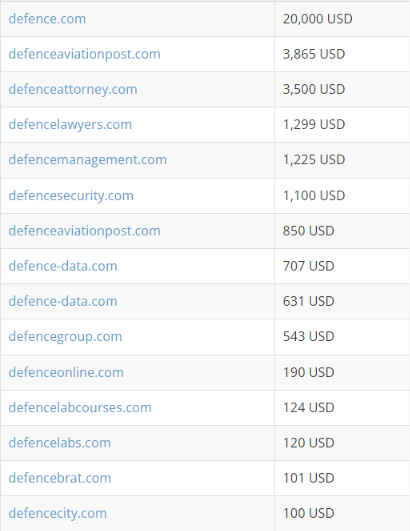Click the defenceattorney.com link

point(73,89)
